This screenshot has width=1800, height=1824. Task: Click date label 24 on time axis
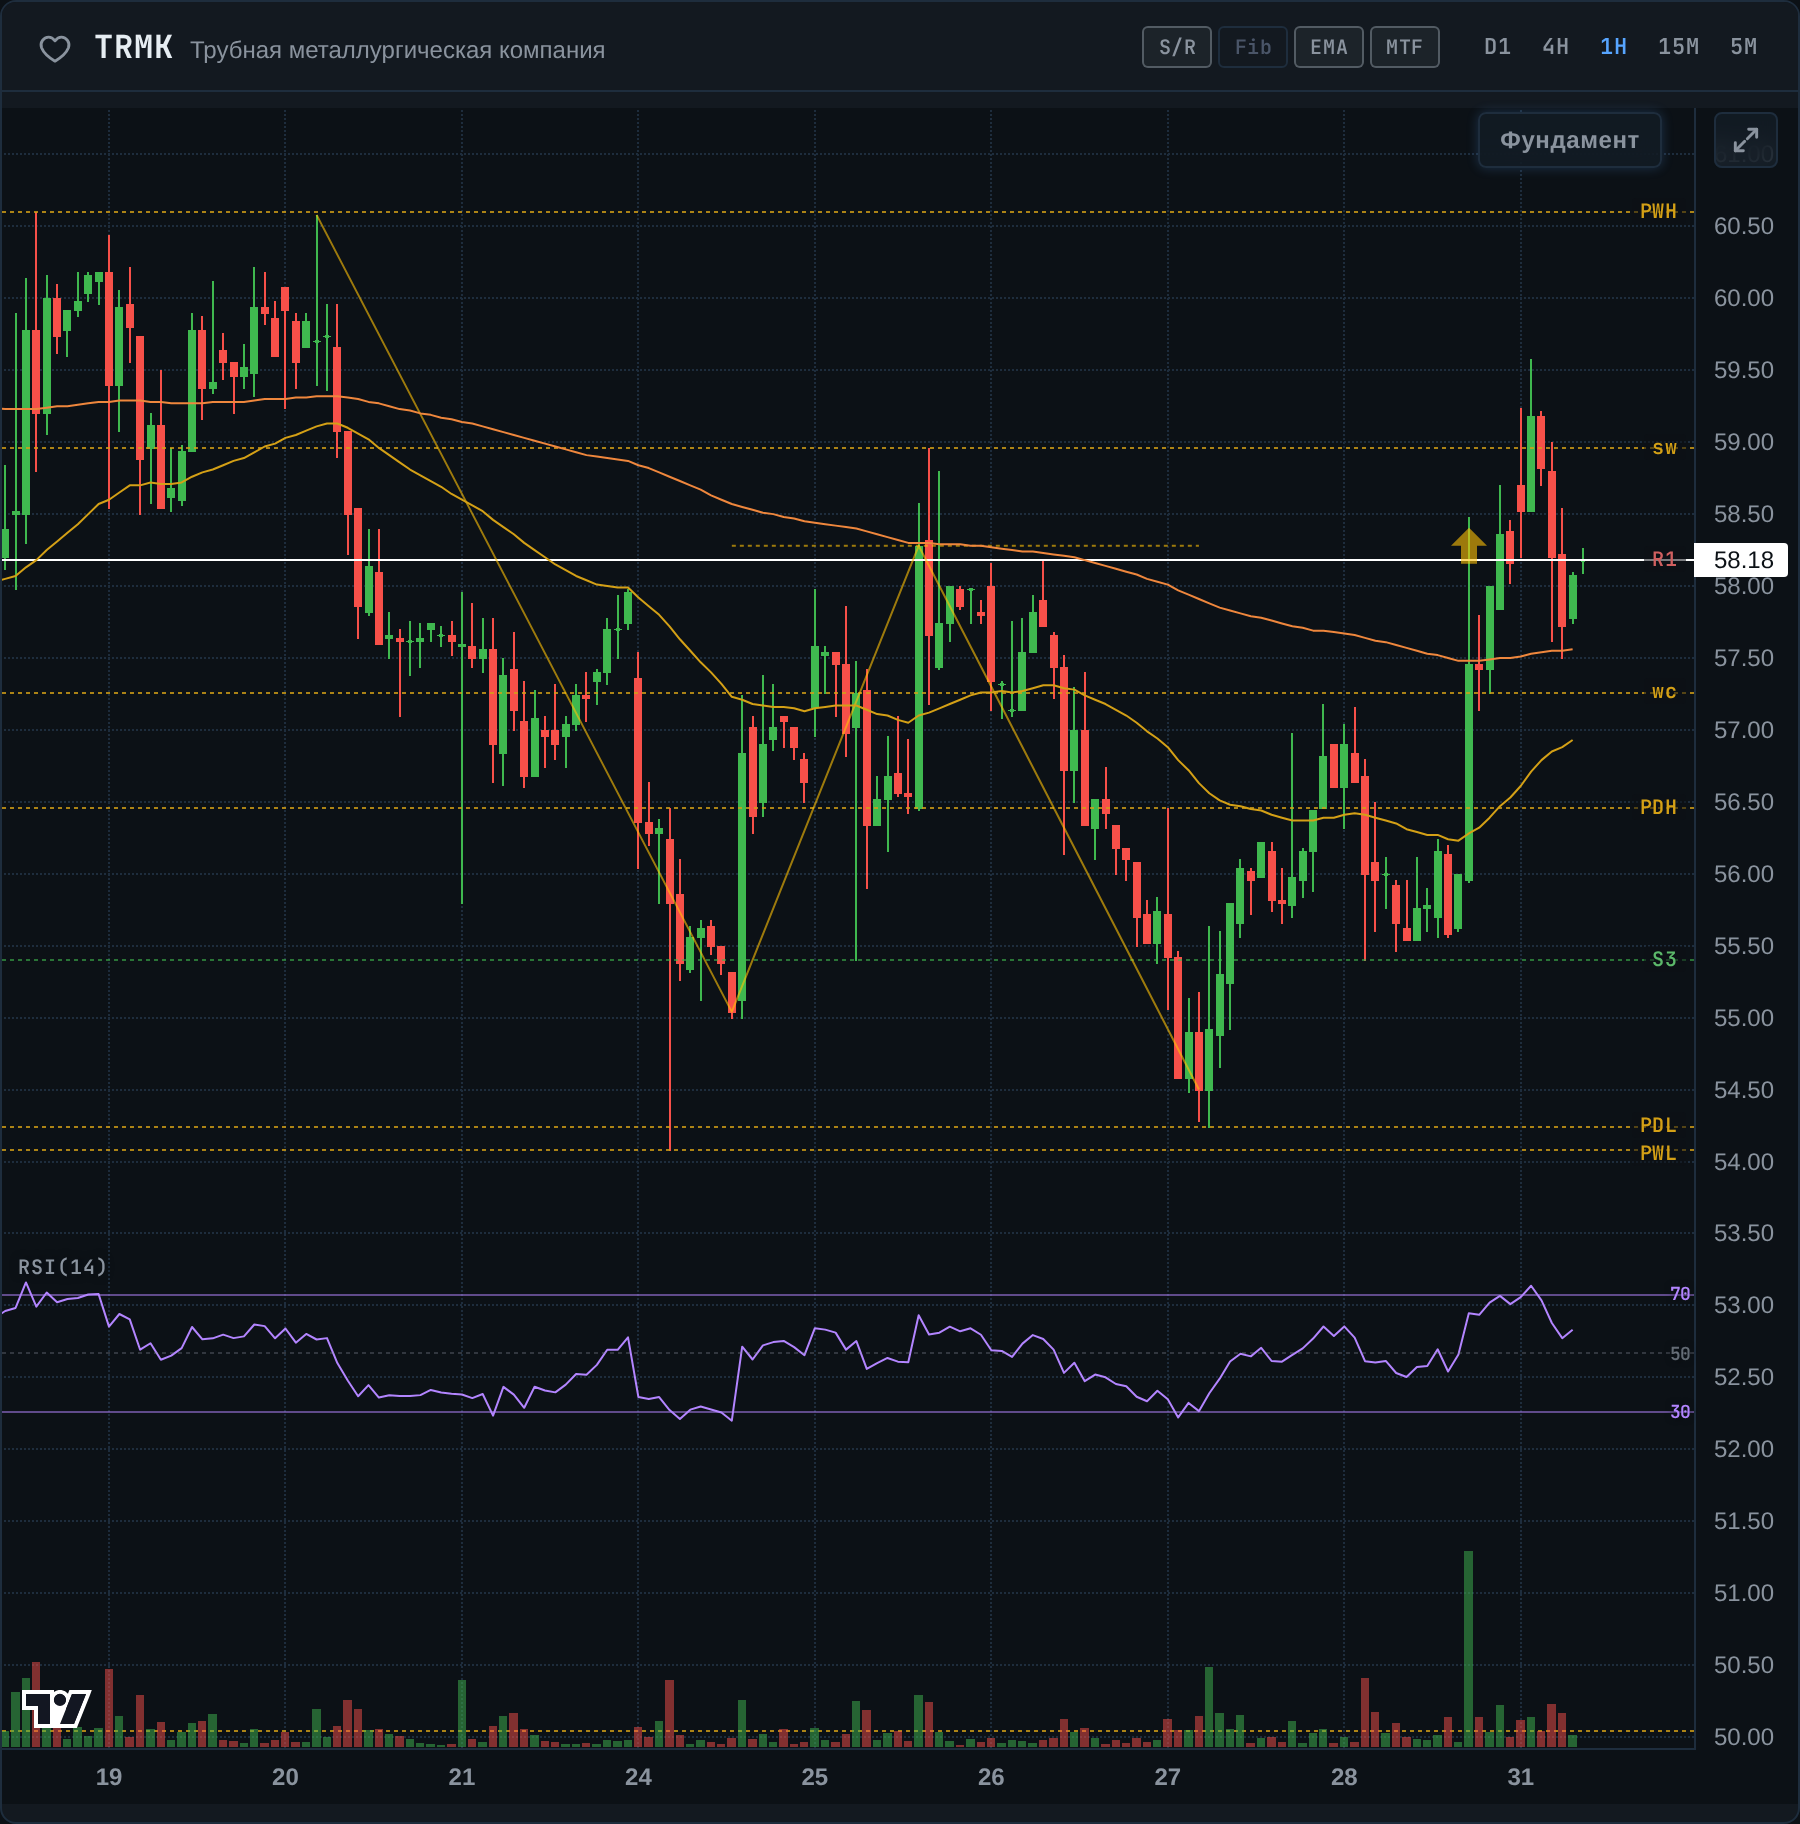point(638,1777)
